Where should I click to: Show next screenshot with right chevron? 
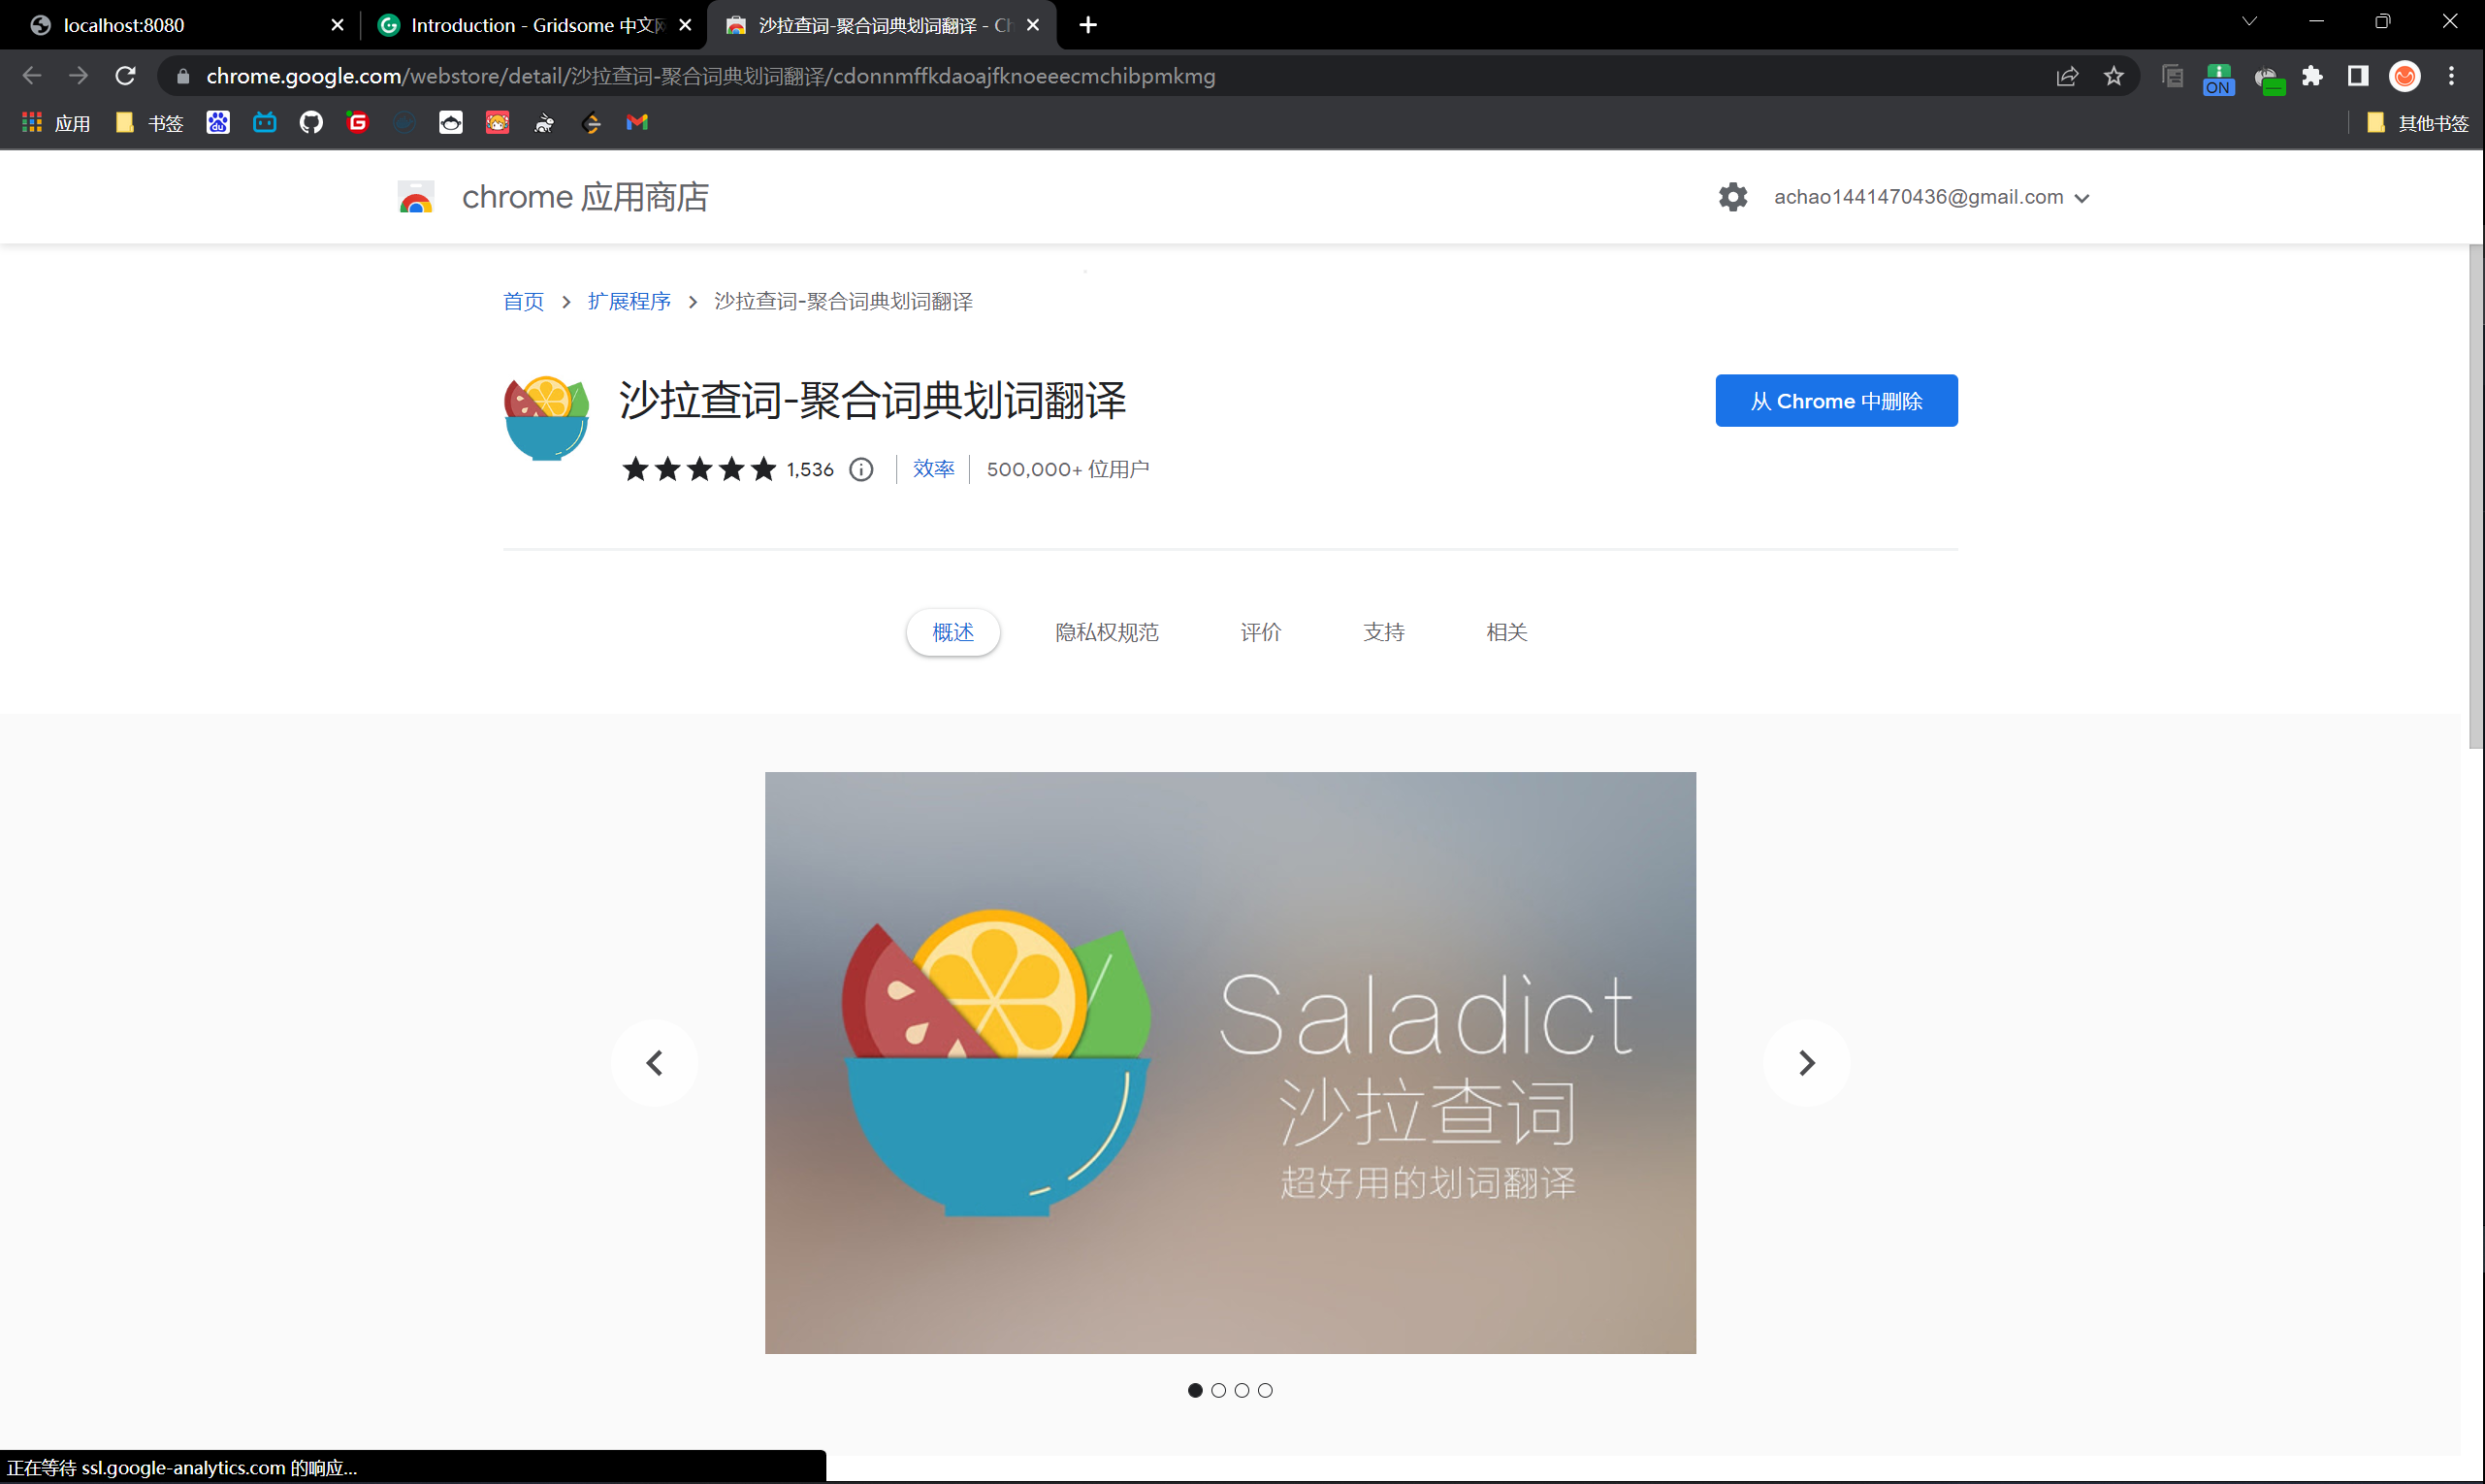tap(1806, 1063)
